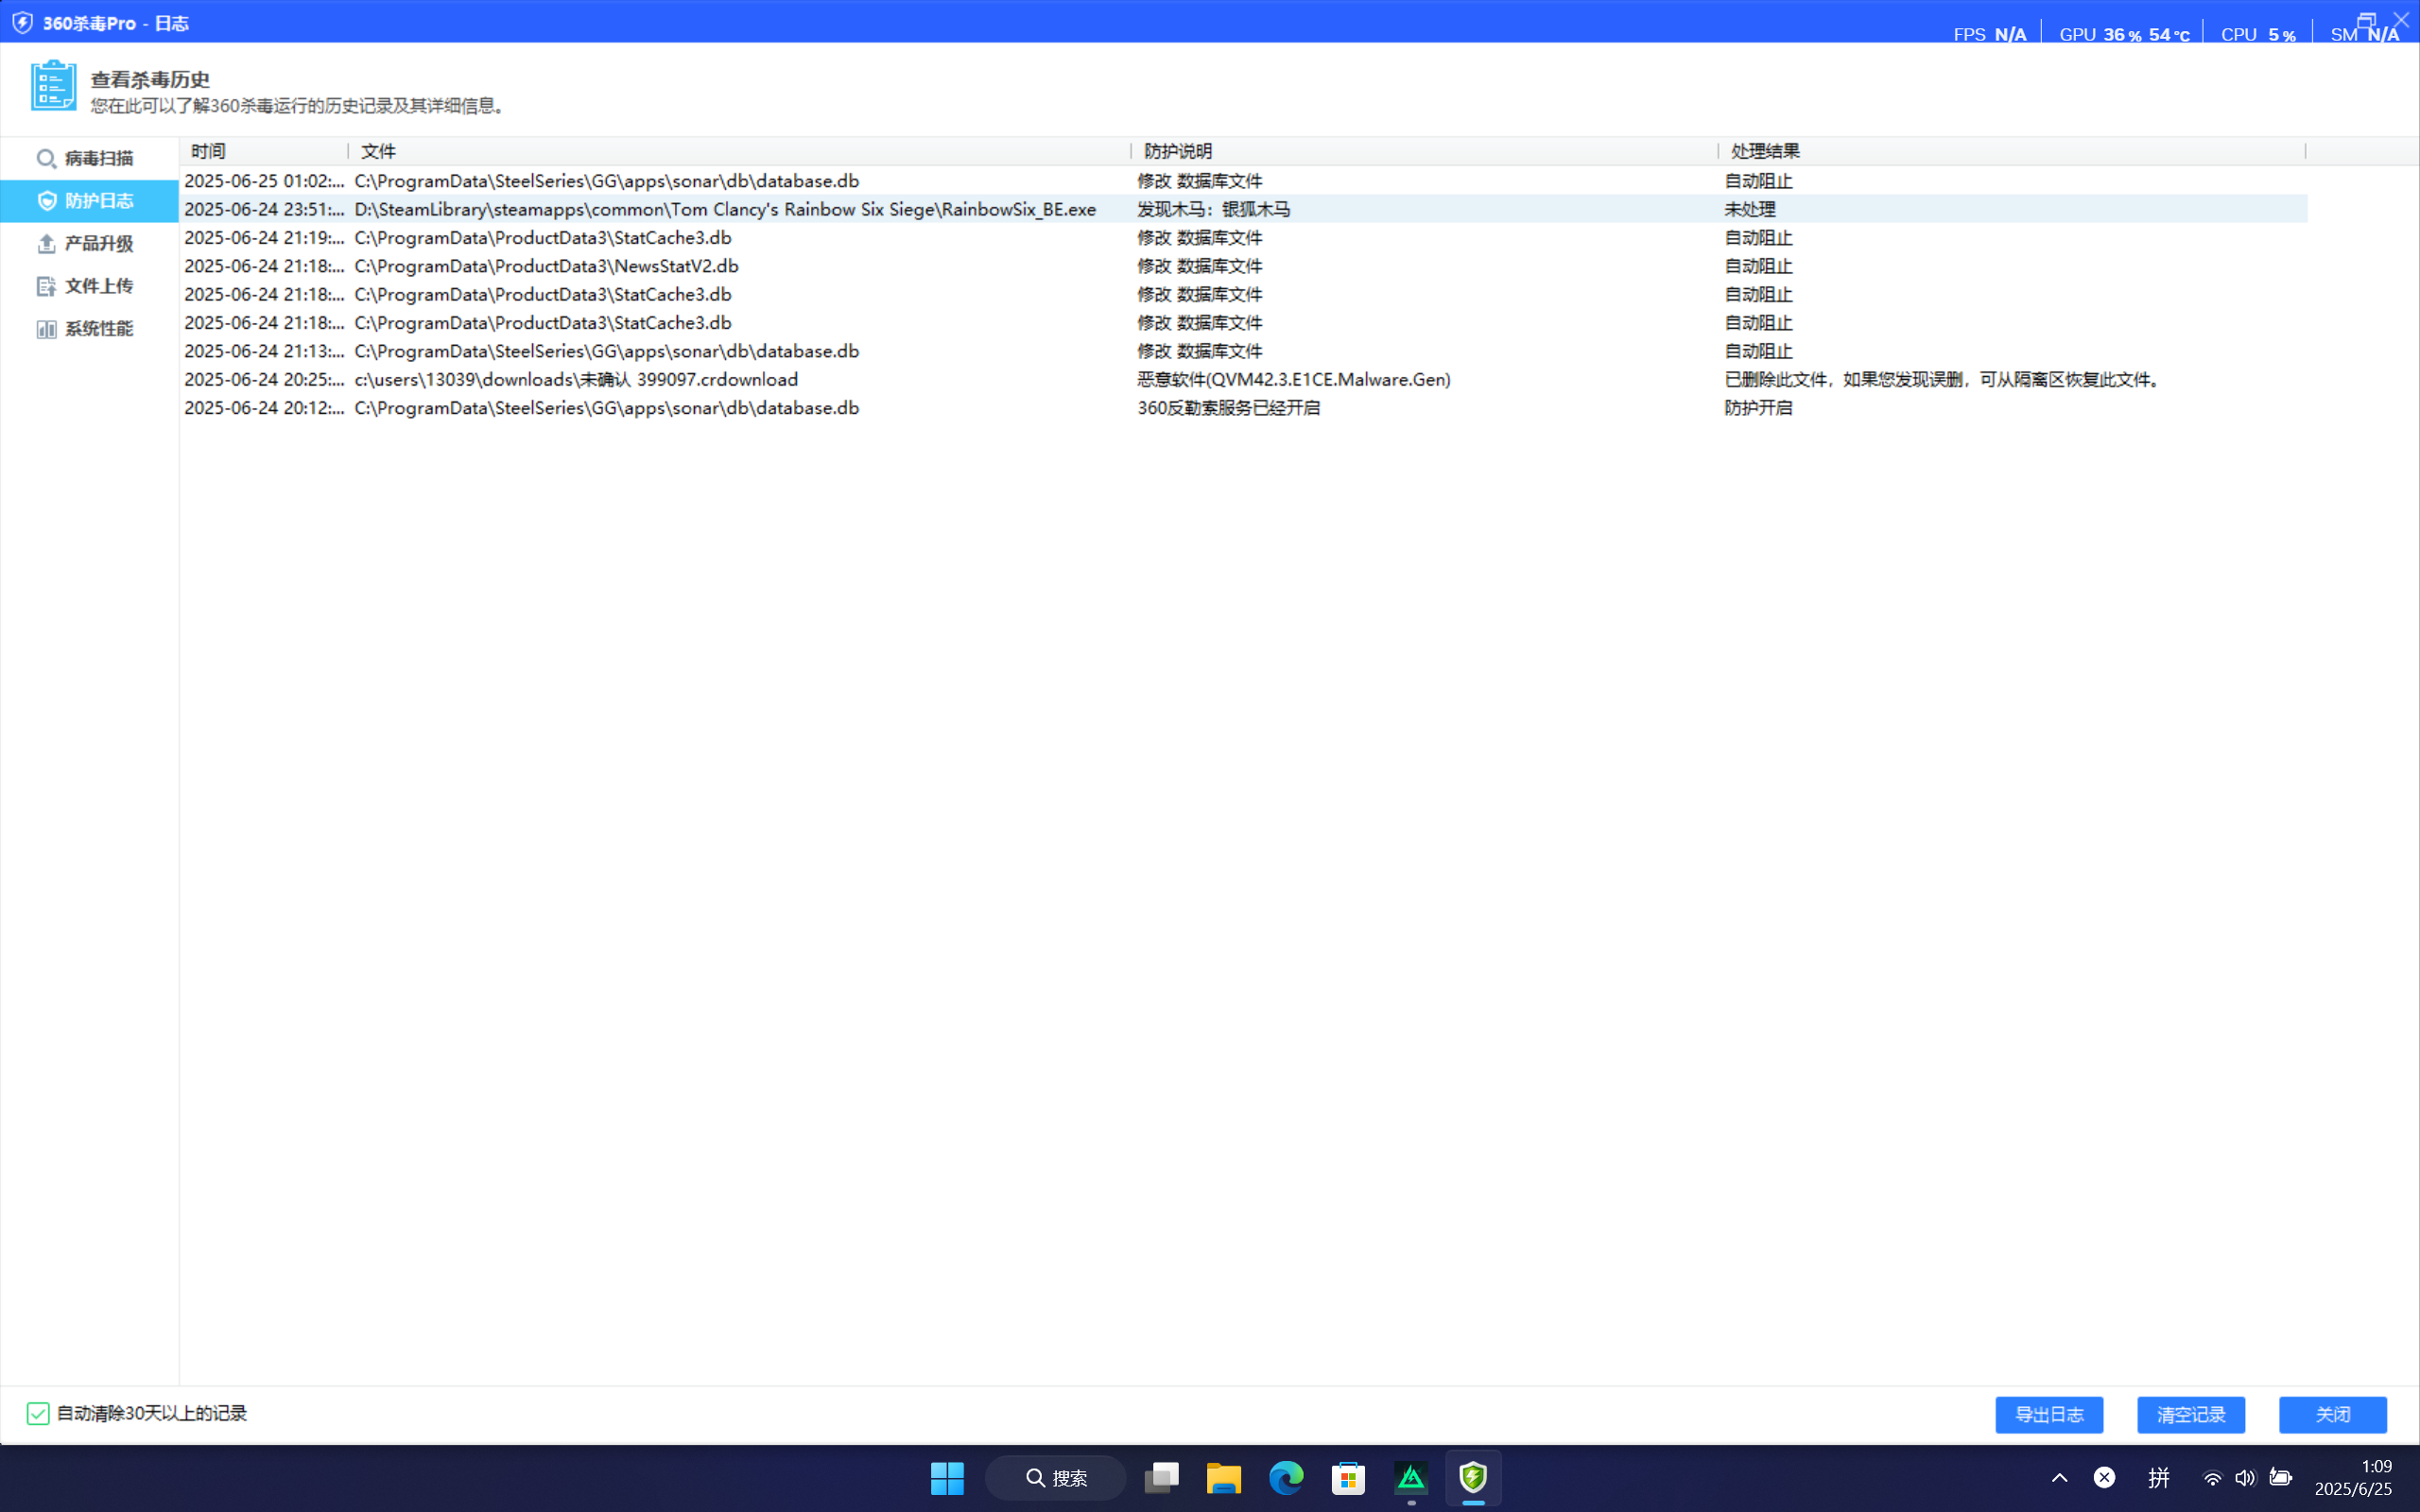The width and height of the screenshot is (2420, 1512).
Task: Click the Microsoft Store taskbar icon
Action: pyautogui.click(x=1348, y=1477)
